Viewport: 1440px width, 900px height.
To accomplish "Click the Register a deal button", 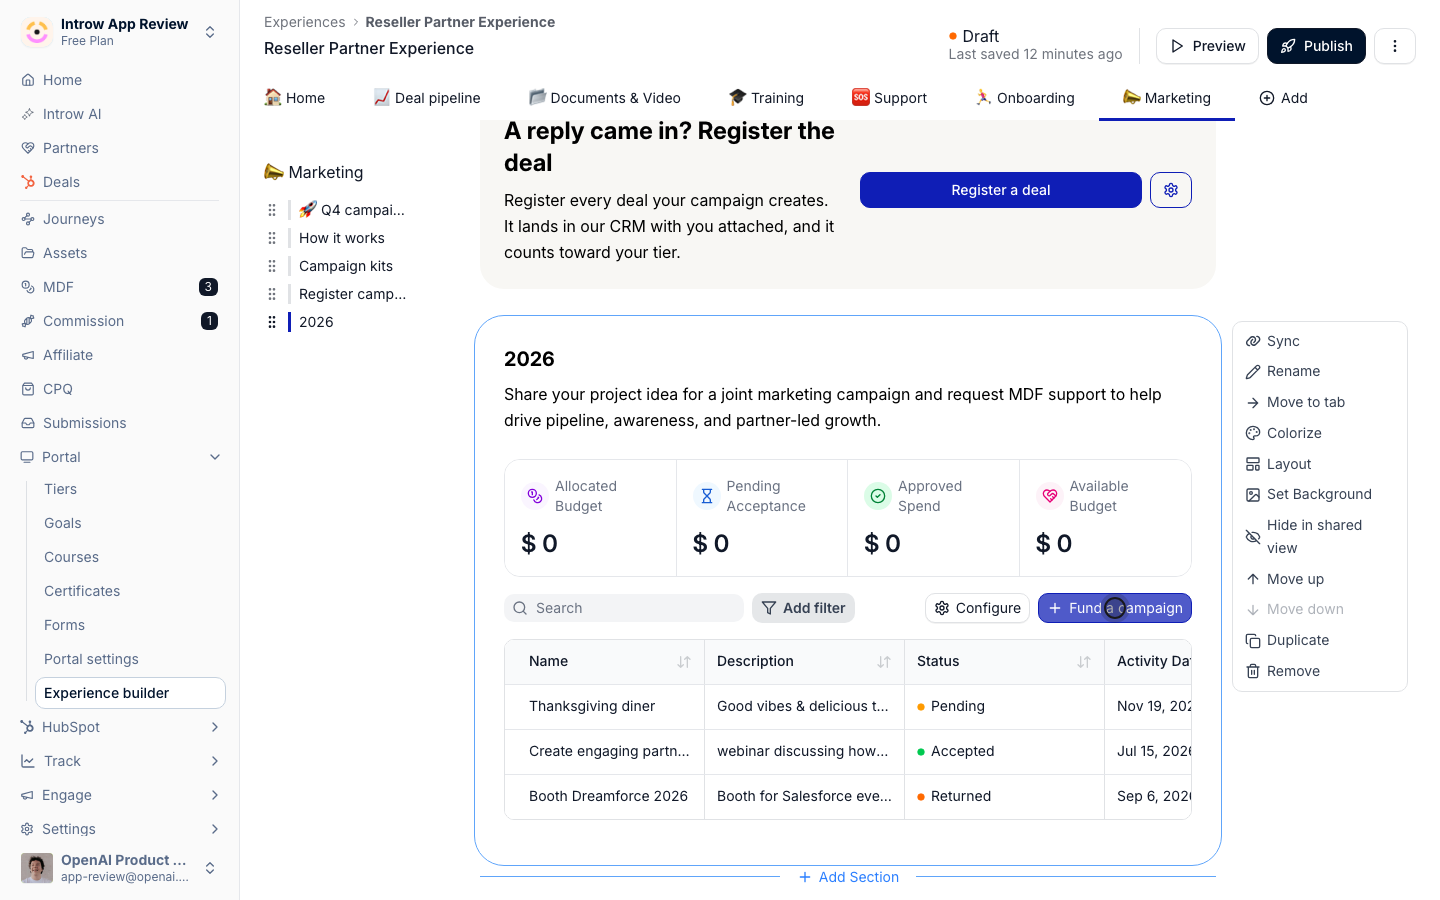I will tap(1001, 190).
